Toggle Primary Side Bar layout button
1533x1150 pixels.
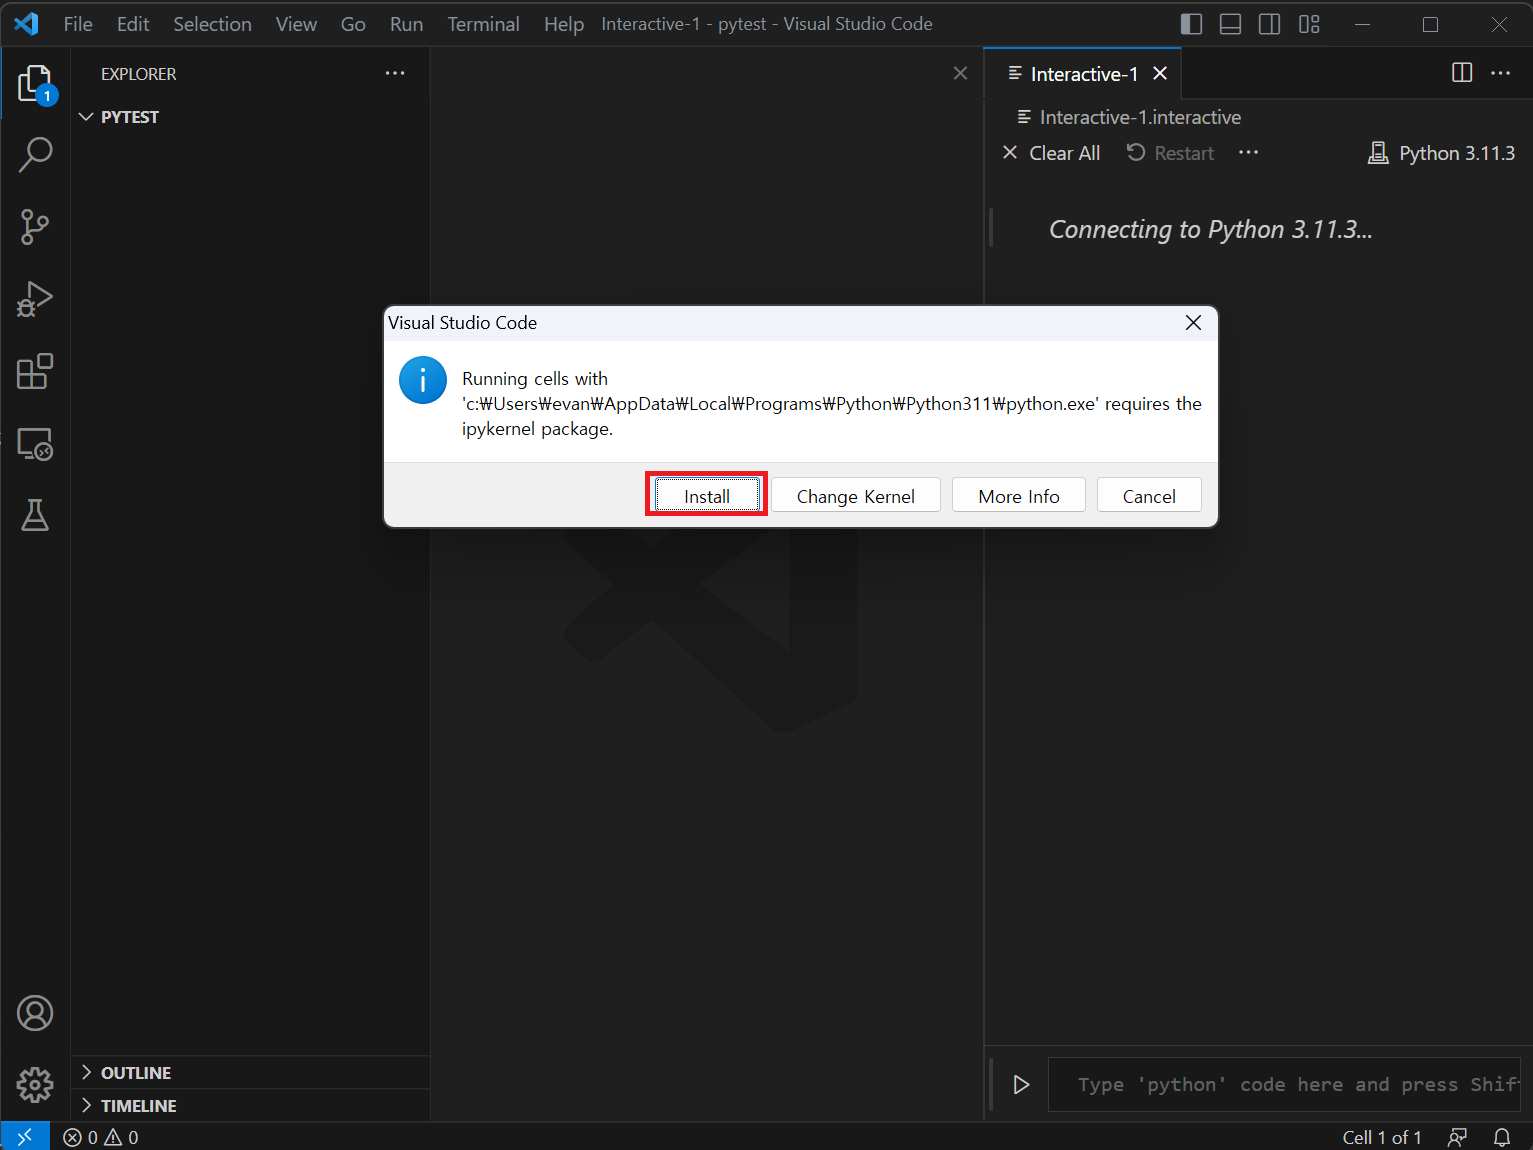(x=1191, y=24)
